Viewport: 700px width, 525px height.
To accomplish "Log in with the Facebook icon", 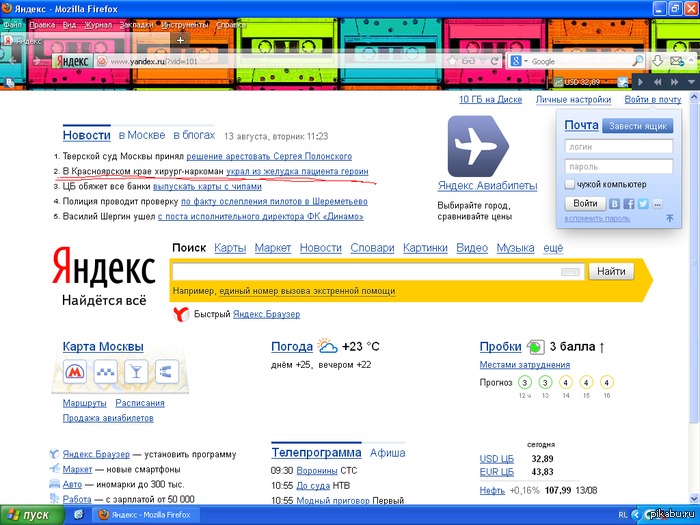I will (x=629, y=204).
